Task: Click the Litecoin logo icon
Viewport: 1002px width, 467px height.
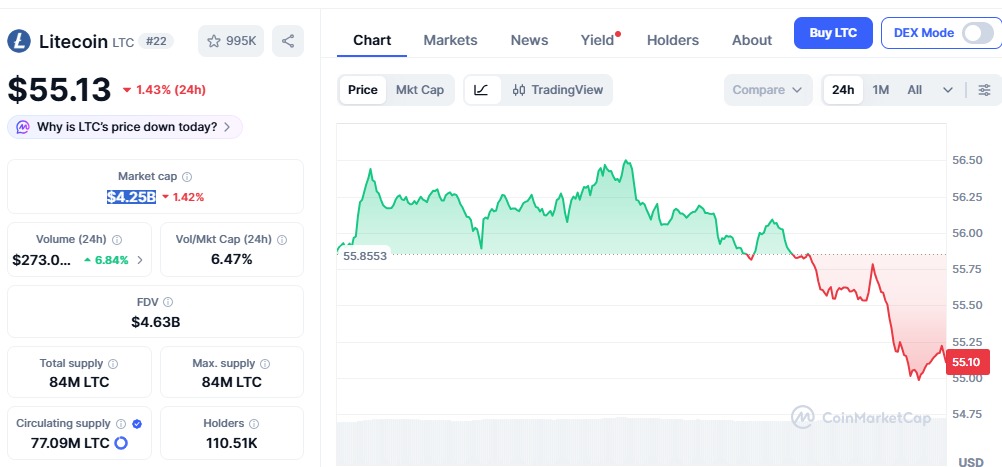Action: click(x=19, y=42)
